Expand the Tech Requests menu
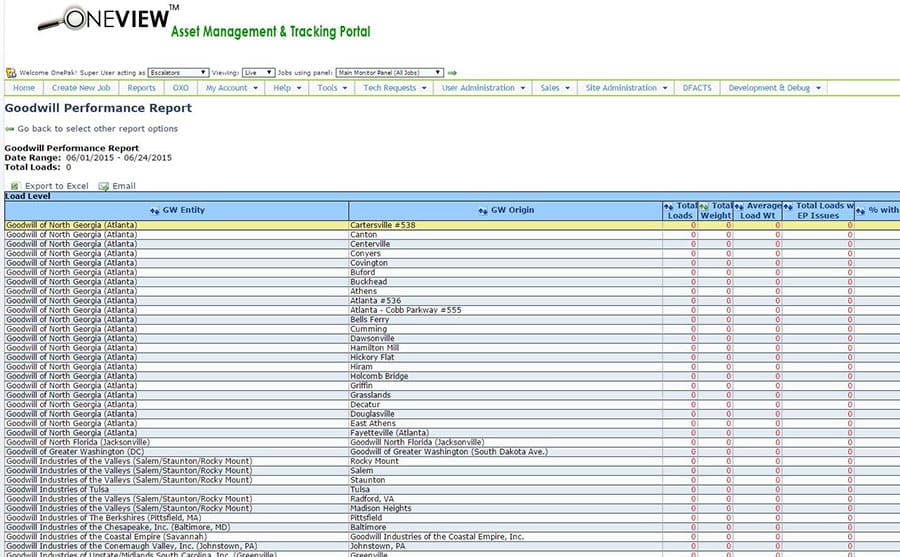This screenshot has height=557, width=900. click(395, 88)
